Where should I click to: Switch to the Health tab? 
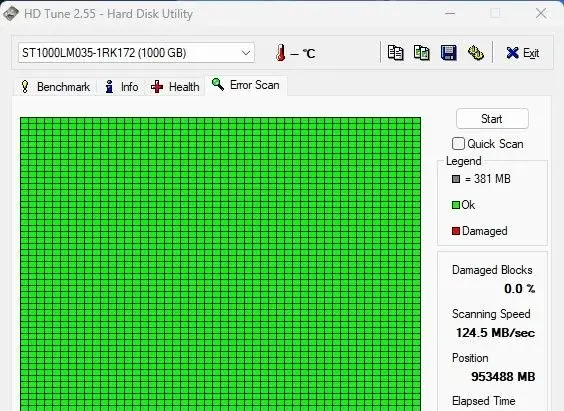coord(175,87)
